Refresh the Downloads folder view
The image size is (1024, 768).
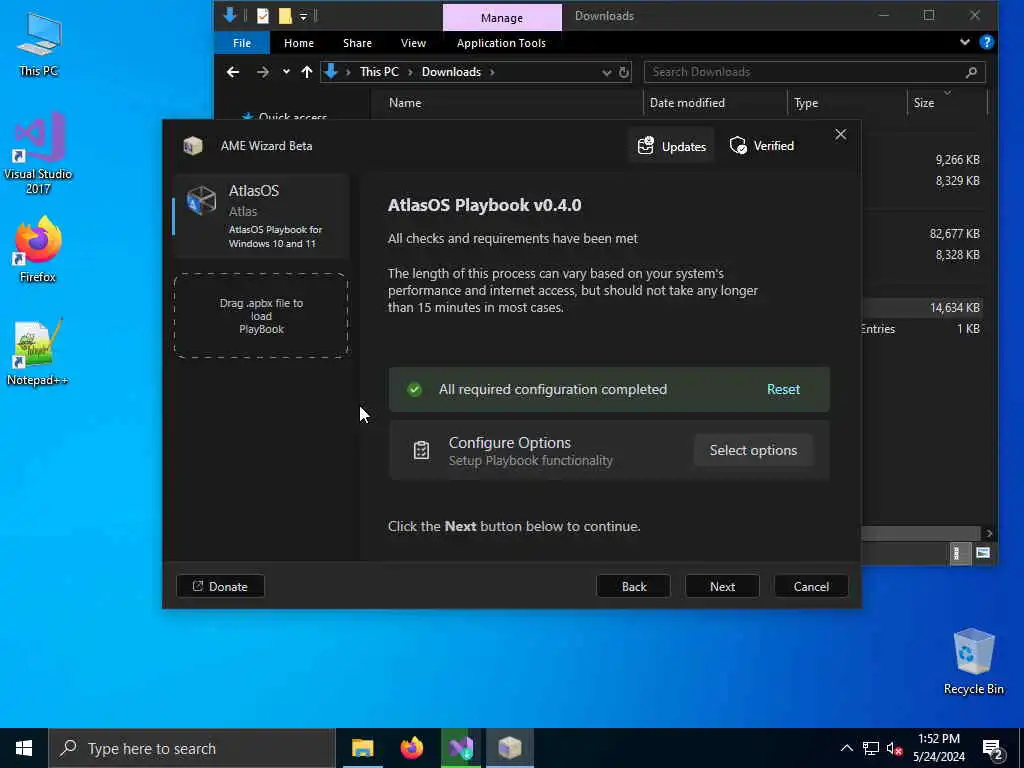[x=624, y=72]
